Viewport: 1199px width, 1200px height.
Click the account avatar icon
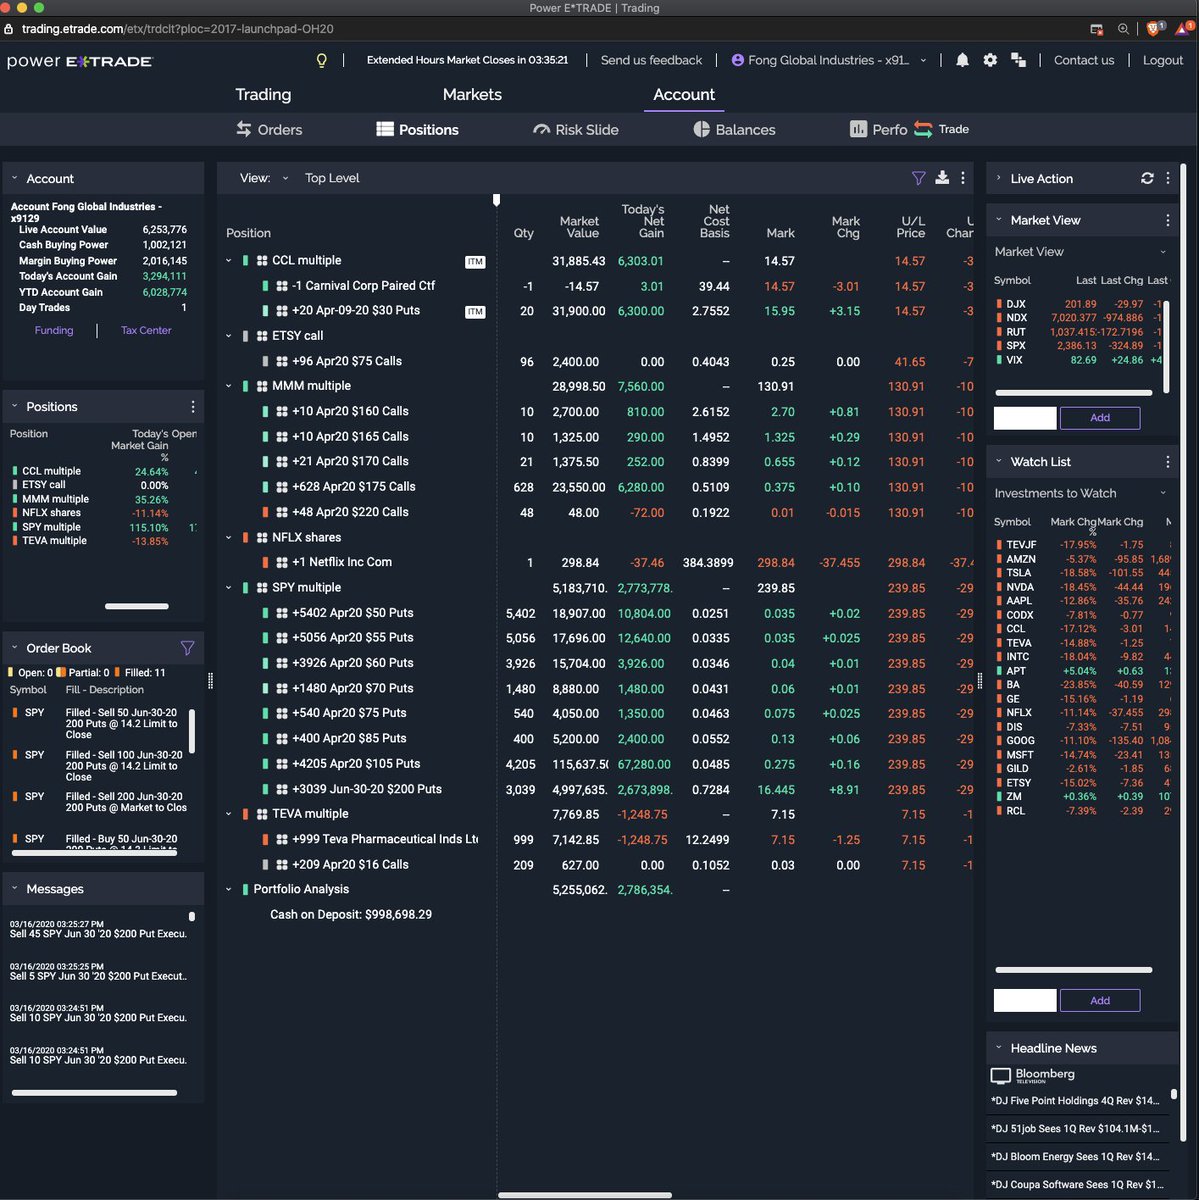(x=738, y=60)
